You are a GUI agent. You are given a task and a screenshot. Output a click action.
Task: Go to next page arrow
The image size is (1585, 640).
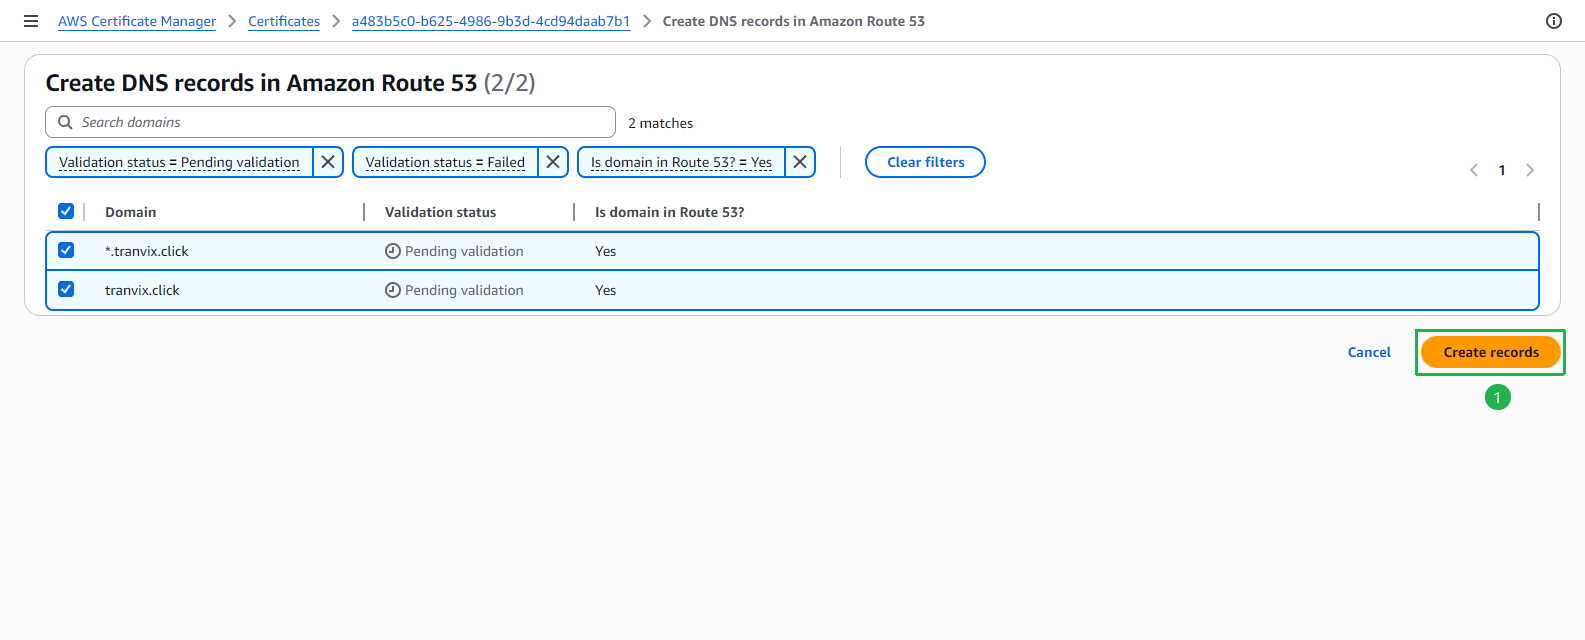click(x=1530, y=170)
